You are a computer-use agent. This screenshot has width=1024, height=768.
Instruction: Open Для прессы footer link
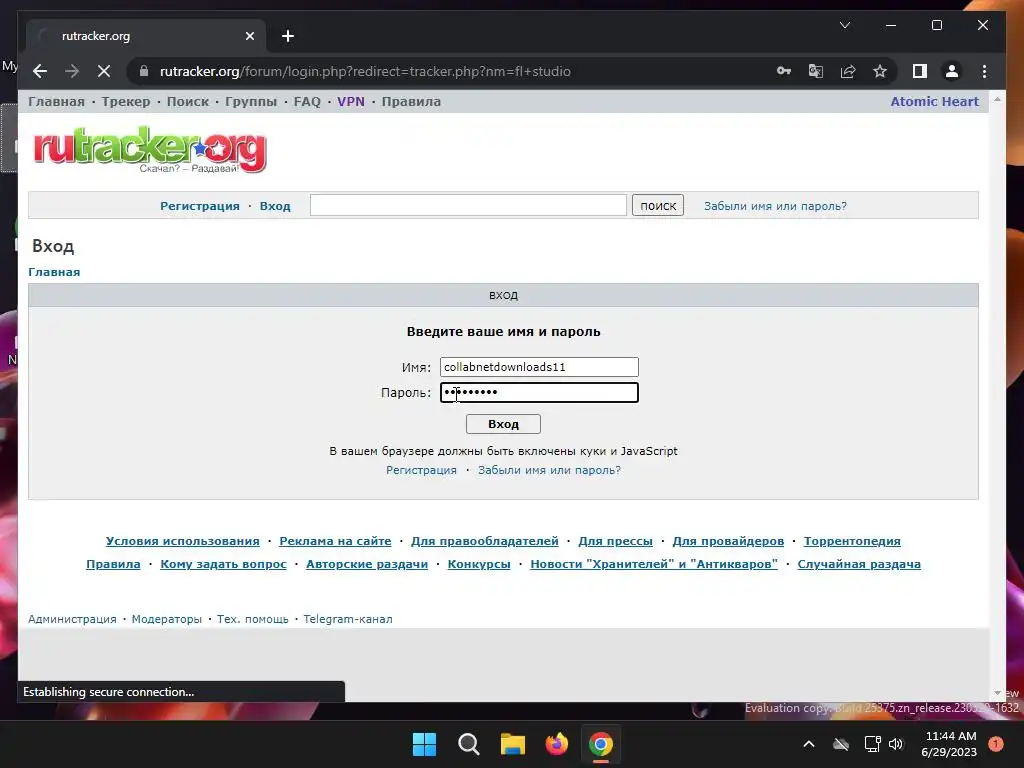pos(615,541)
